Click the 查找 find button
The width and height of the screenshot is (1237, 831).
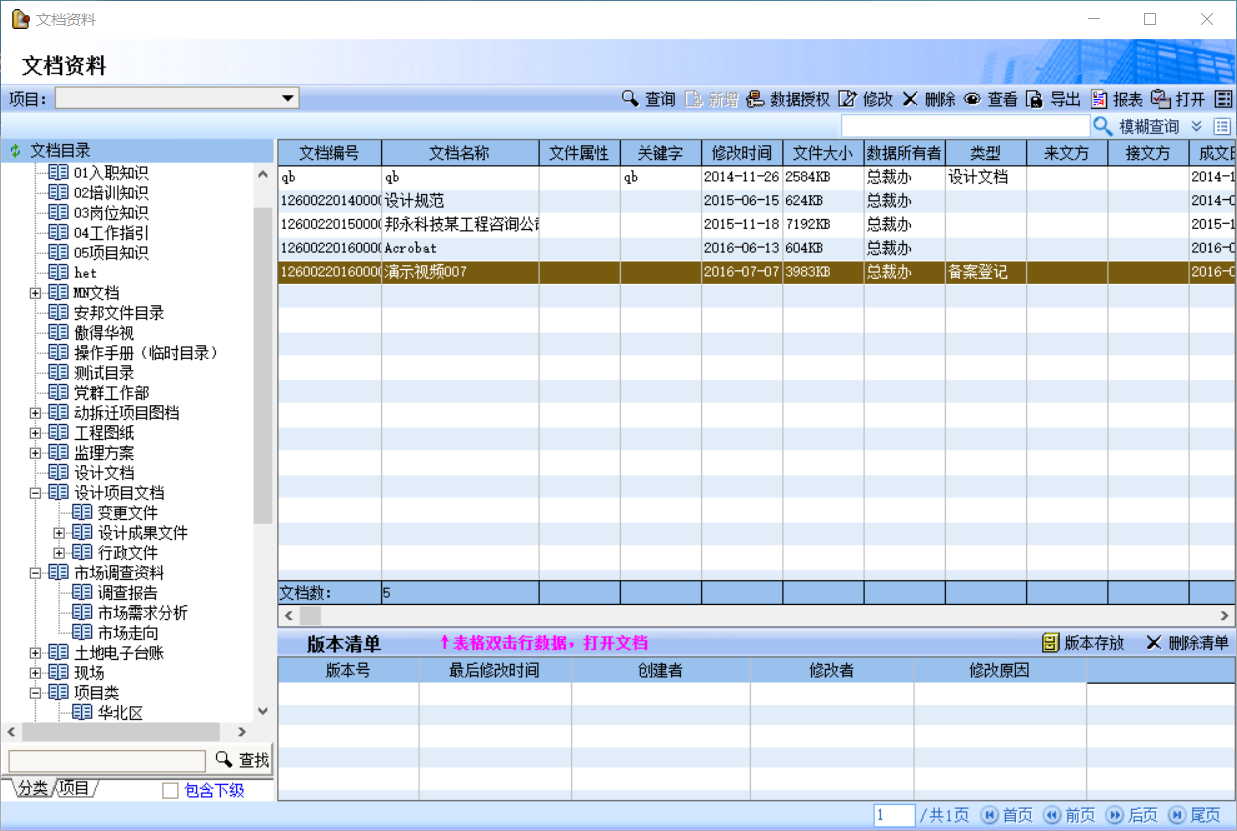tap(242, 760)
